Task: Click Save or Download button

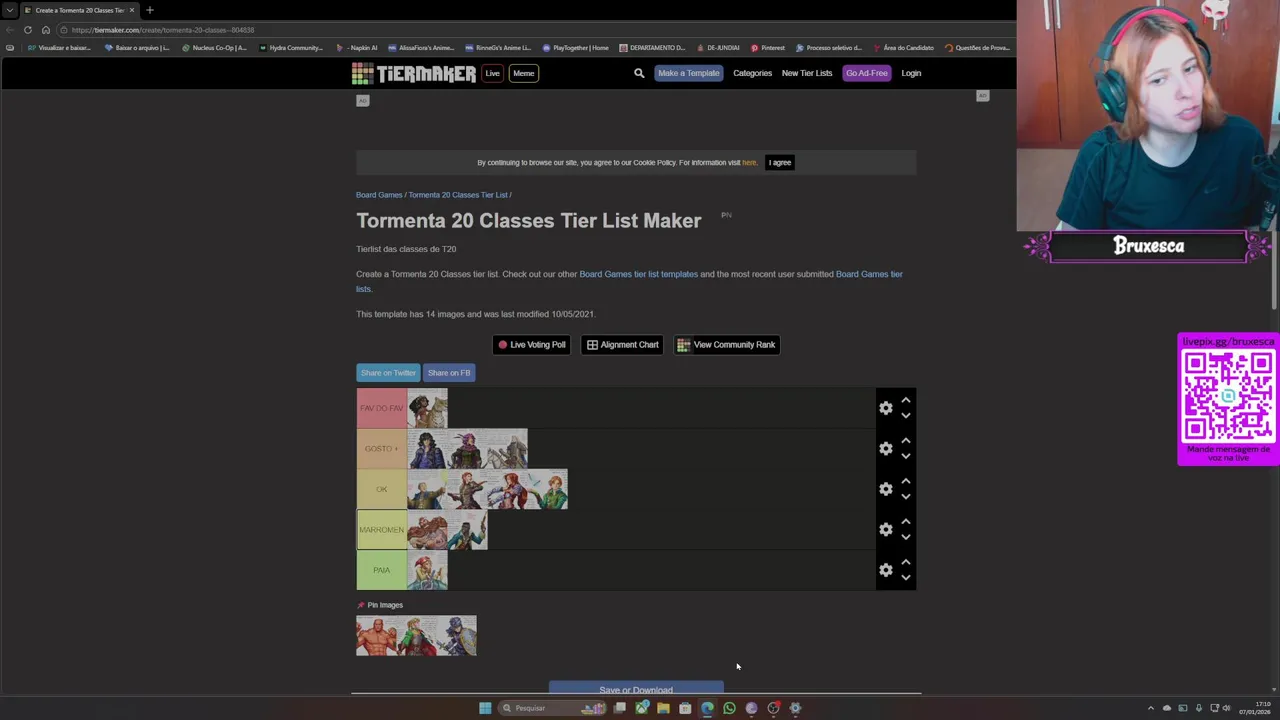Action: click(636, 689)
